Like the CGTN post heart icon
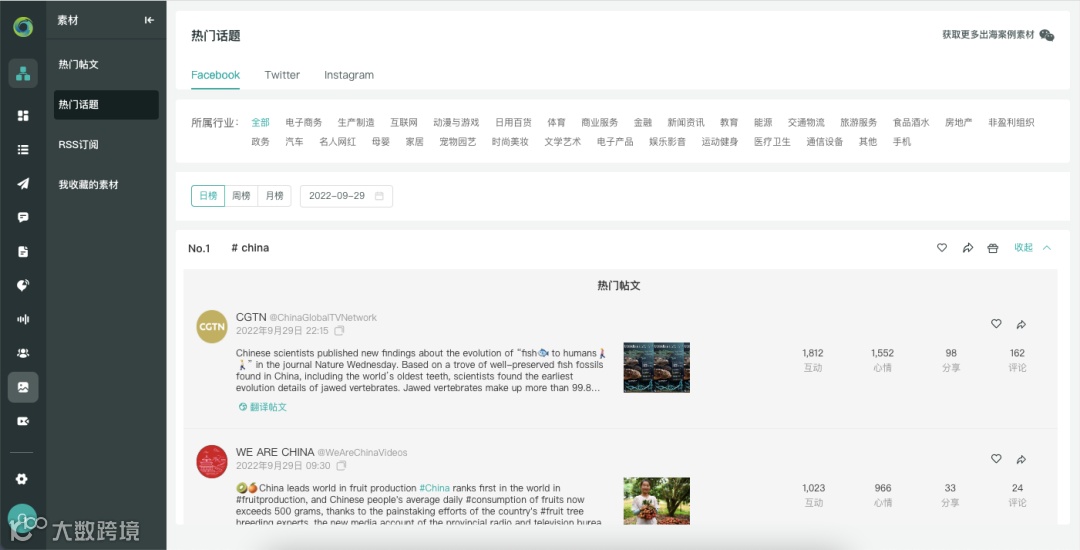Image resolution: width=1080 pixels, height=550 pixels. (996, 324)
